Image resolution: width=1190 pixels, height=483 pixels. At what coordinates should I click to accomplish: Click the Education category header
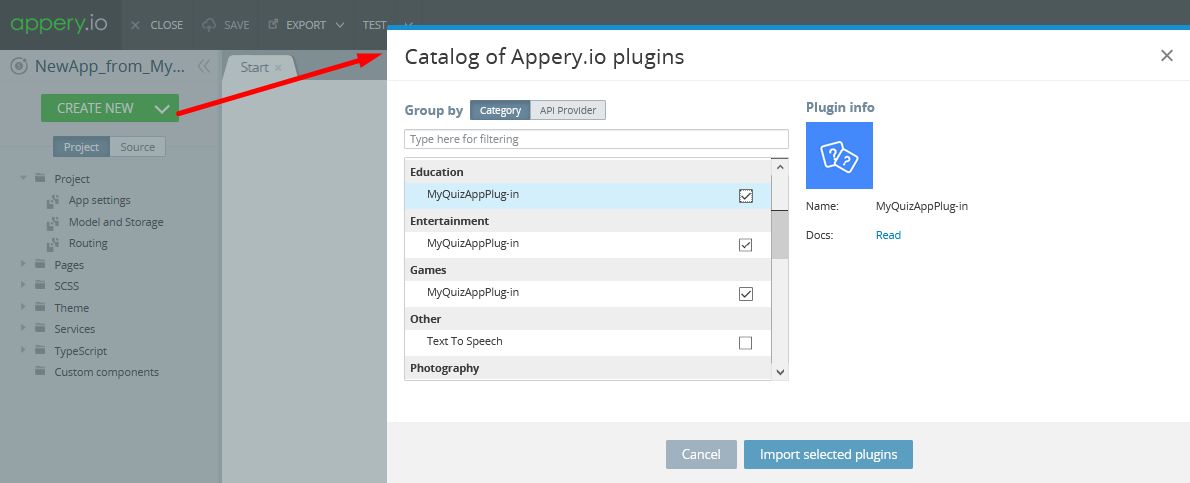pyautogui.click(x=588, y=172)
